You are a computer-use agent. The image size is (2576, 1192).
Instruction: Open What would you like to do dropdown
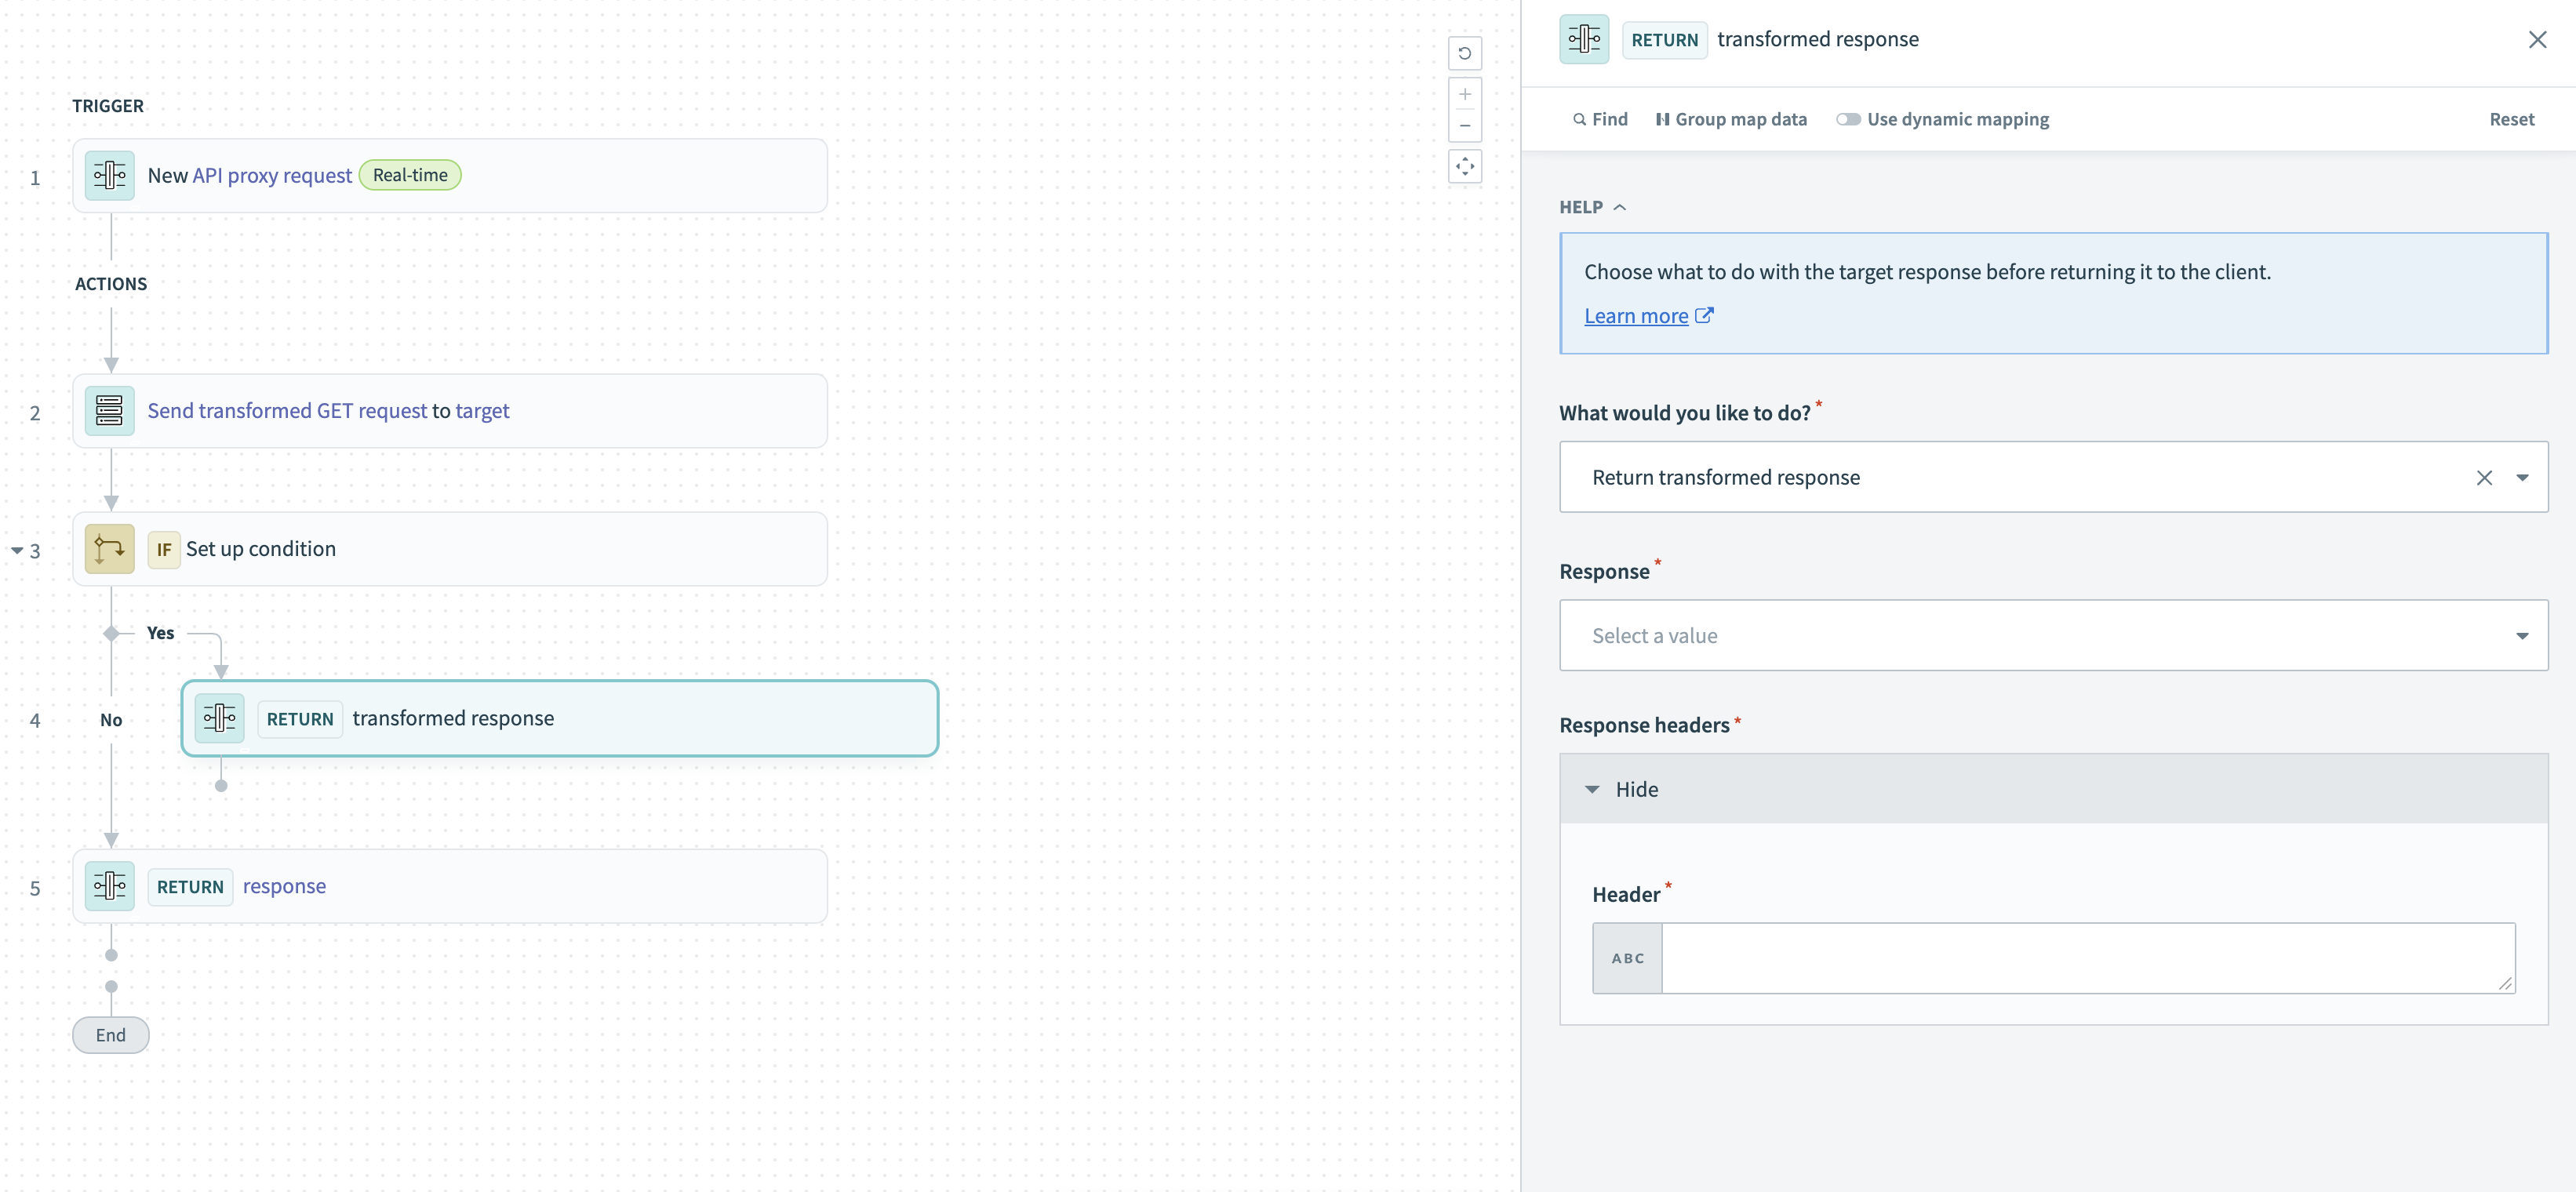tap(2521, 478)
